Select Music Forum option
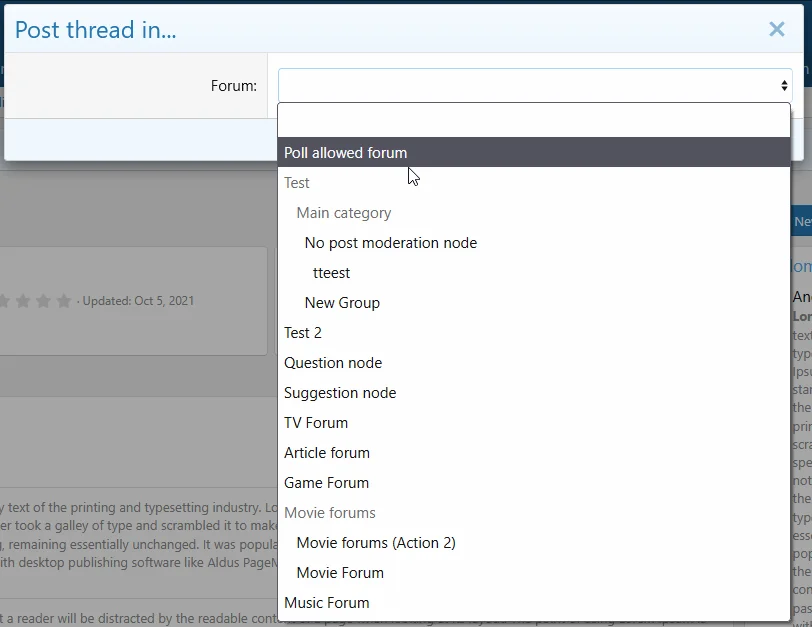The height and width of the screenshot is (627, 812). pos(326,603)
